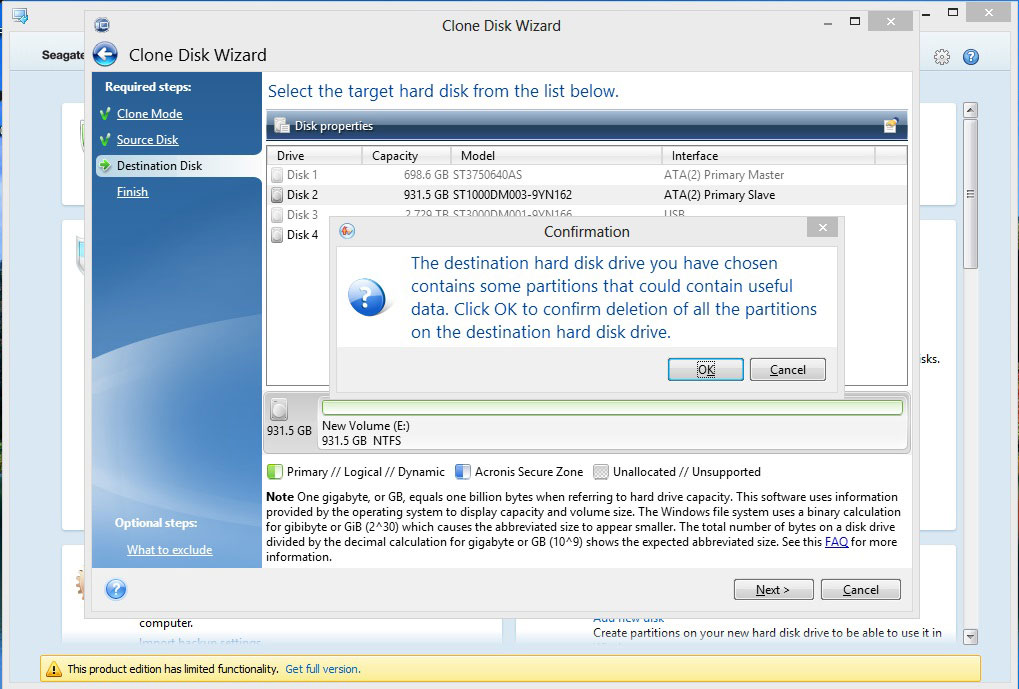Select Destination Disk step
The height and width of the screenshot is (689, 1019).
tap(159, 166)
